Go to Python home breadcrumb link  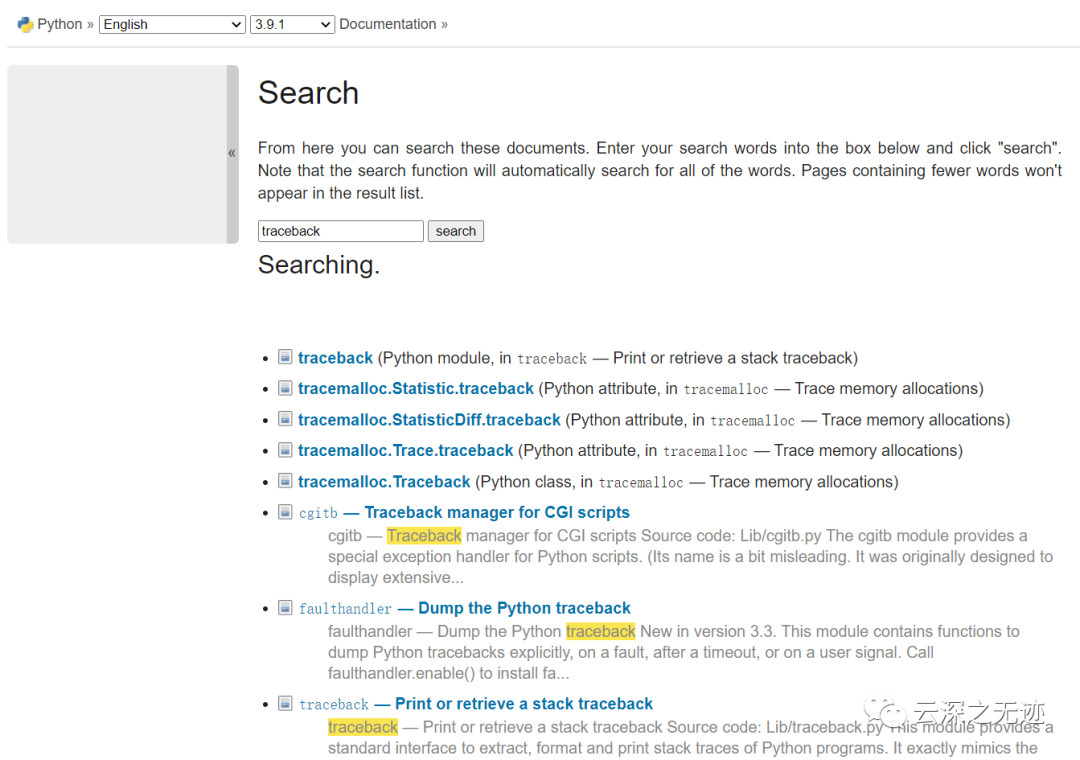[60, 24]
